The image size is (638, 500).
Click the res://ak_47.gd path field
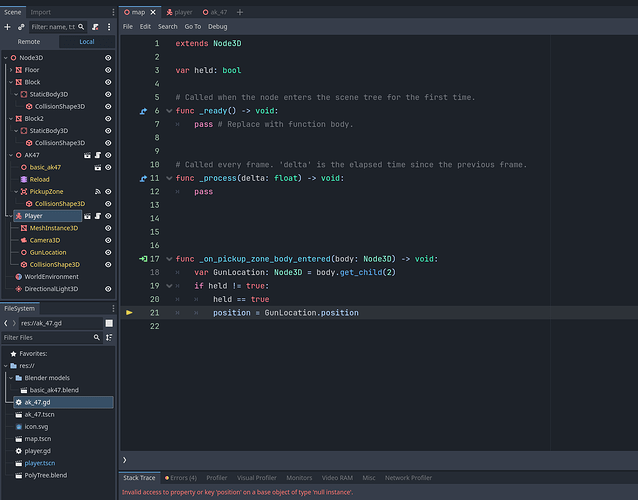coord(61,323)
